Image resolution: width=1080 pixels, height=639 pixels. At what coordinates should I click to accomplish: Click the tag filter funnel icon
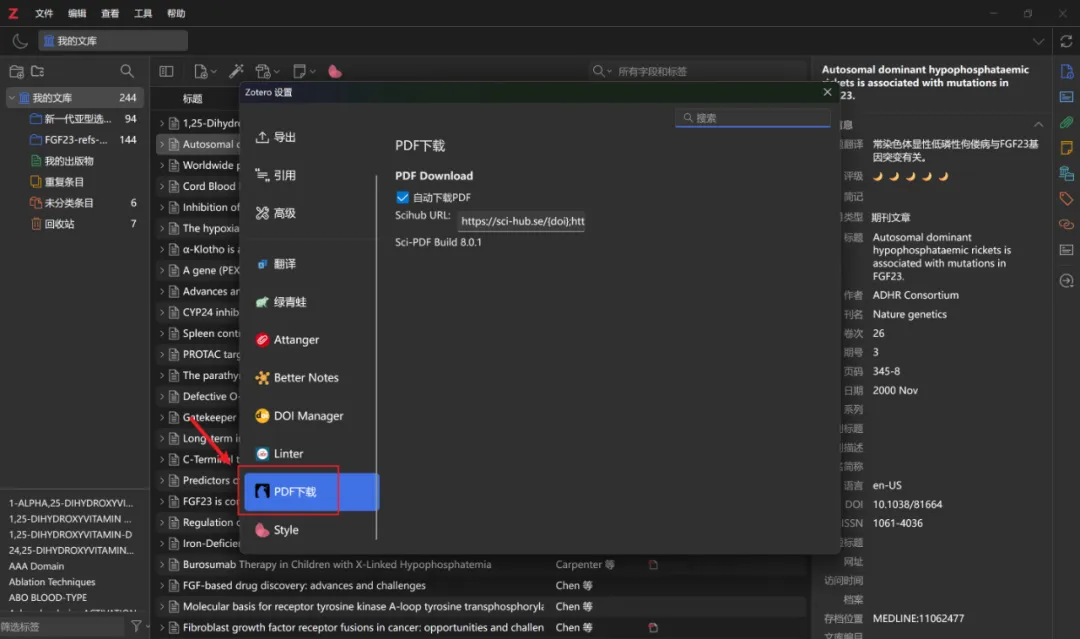pos(136,626)
